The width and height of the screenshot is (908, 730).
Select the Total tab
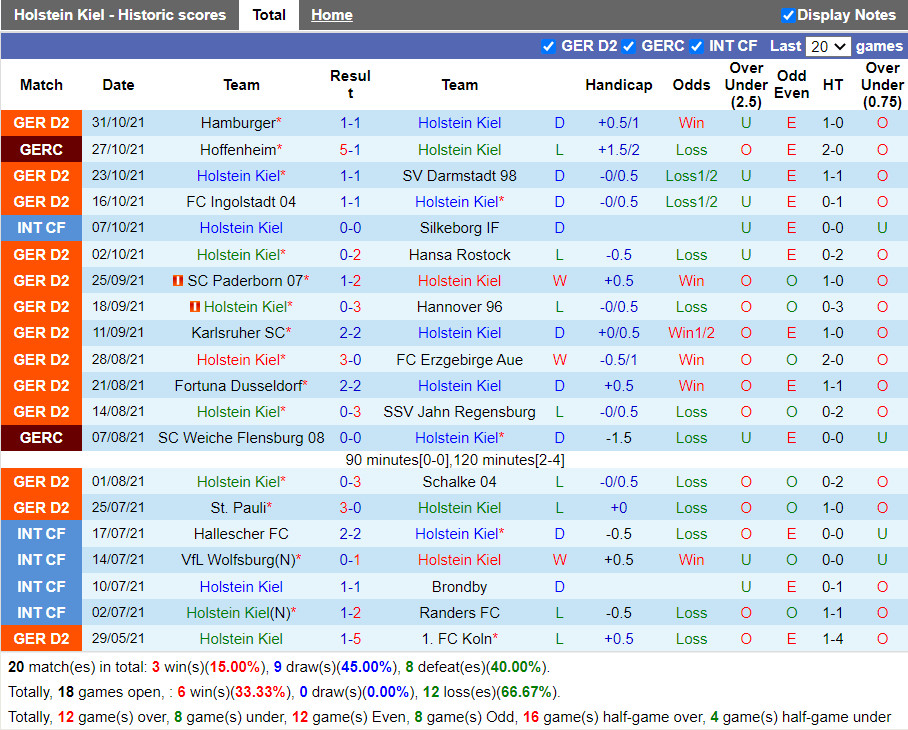tap(269, 15)
